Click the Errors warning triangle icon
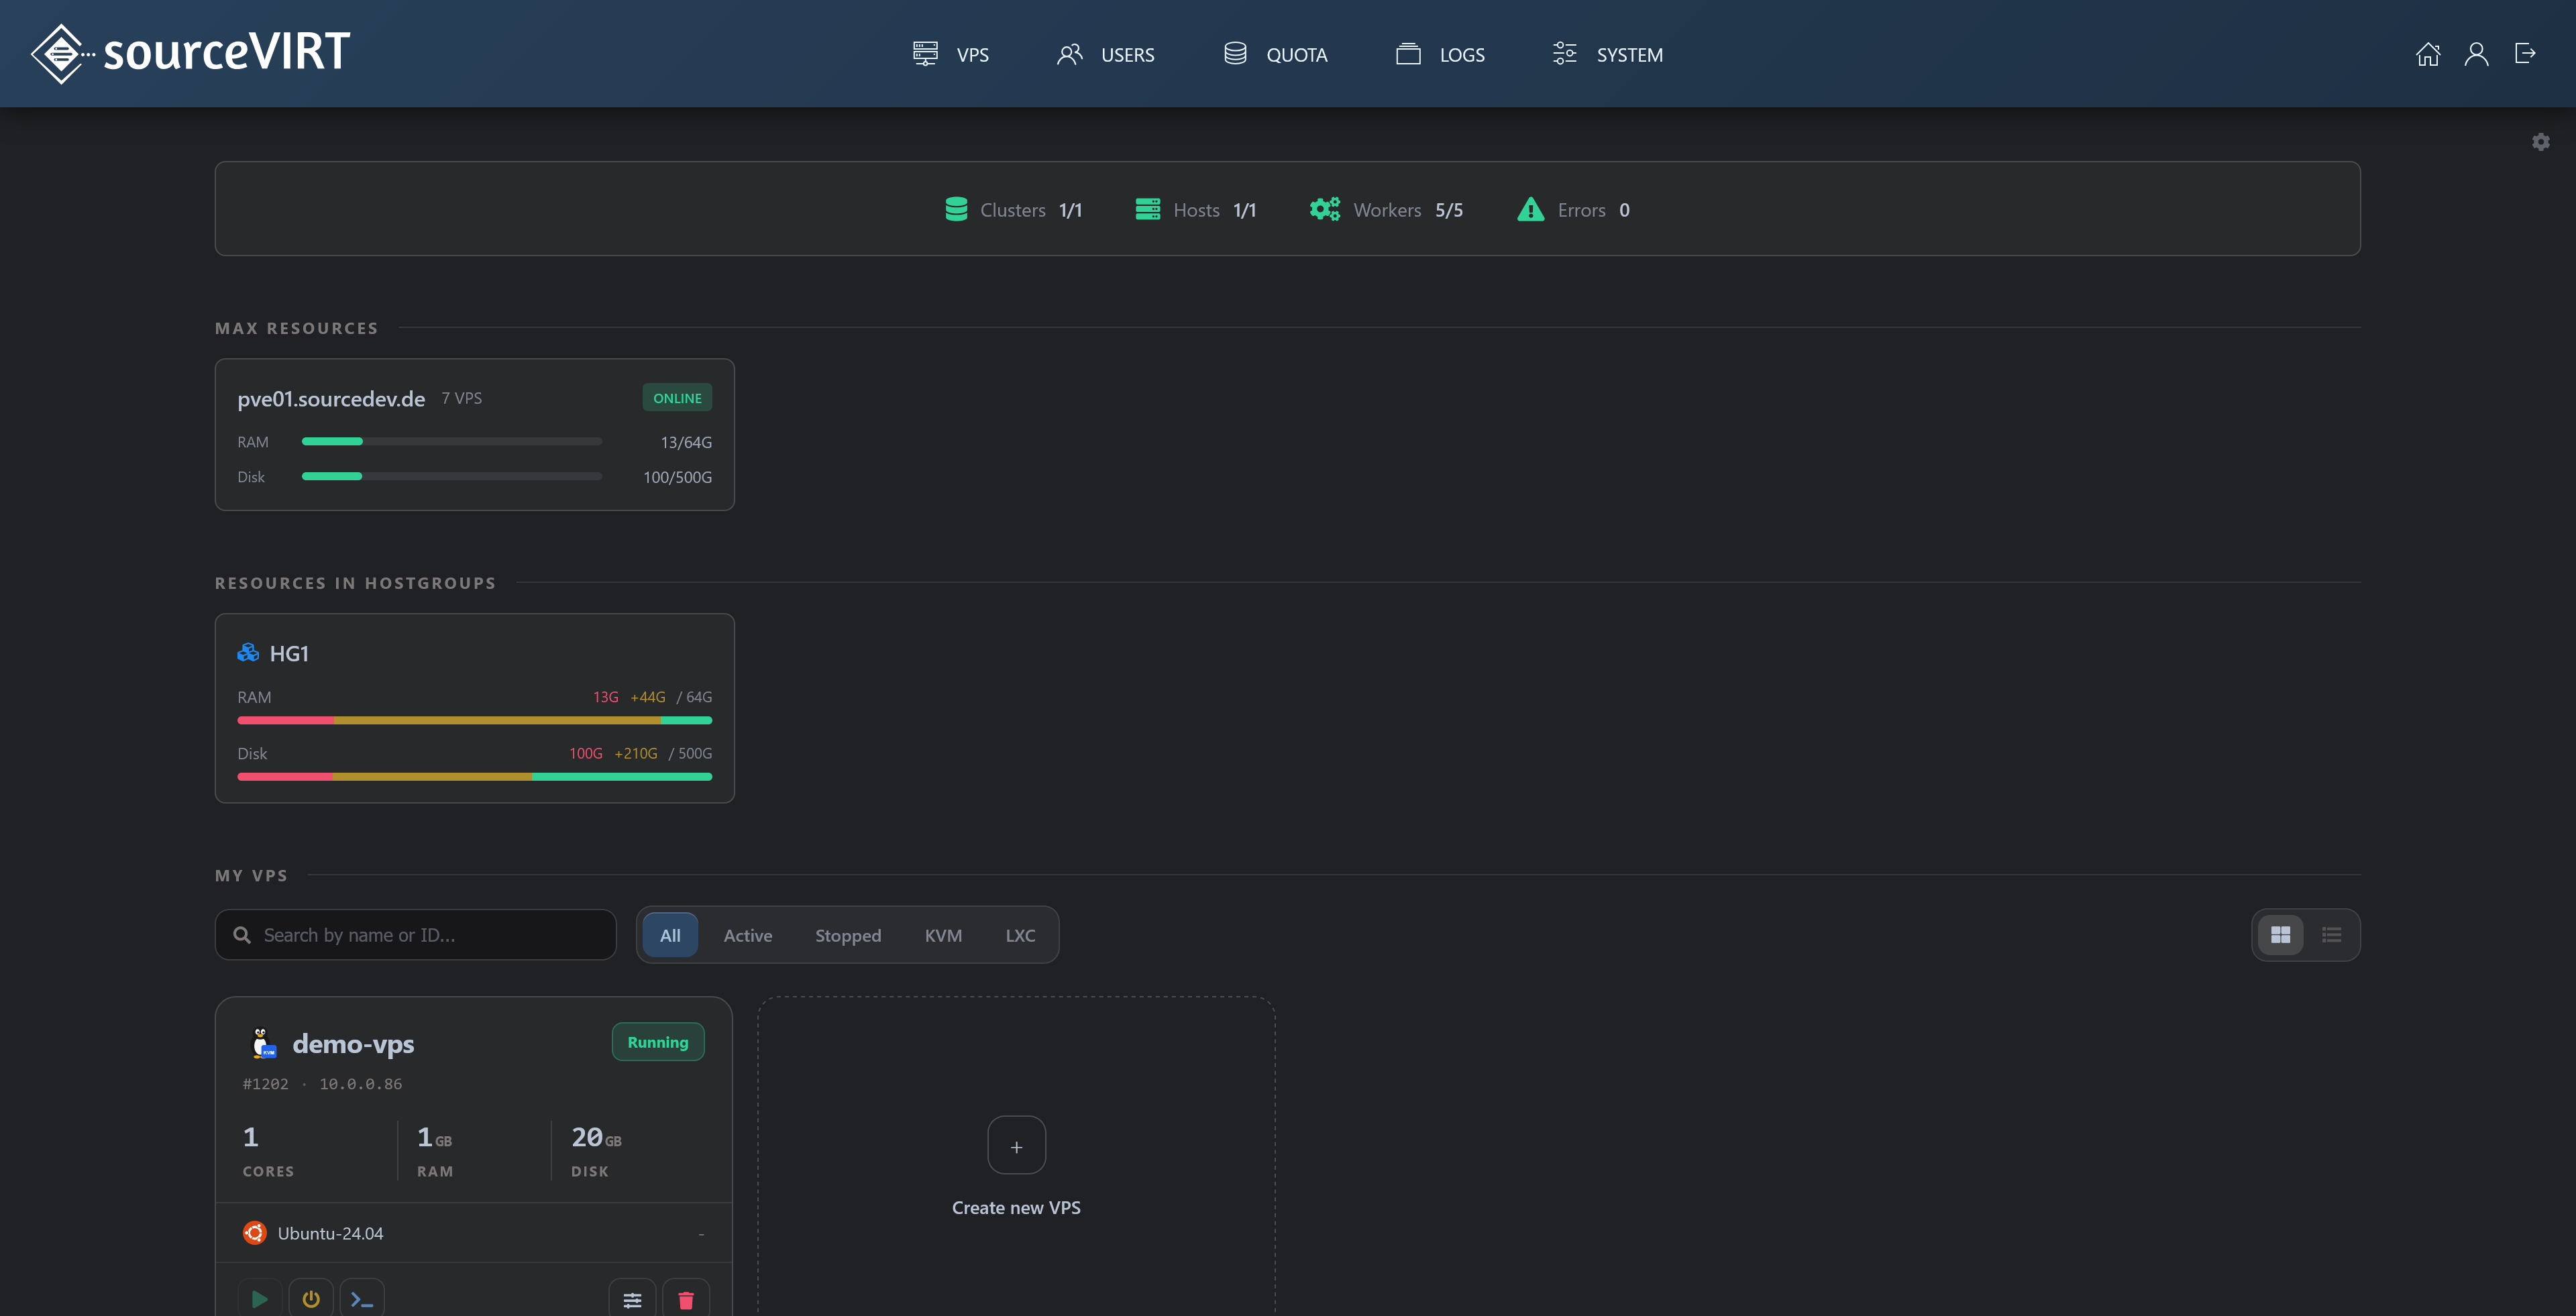2576x1316 pixels. point(1531,209)
